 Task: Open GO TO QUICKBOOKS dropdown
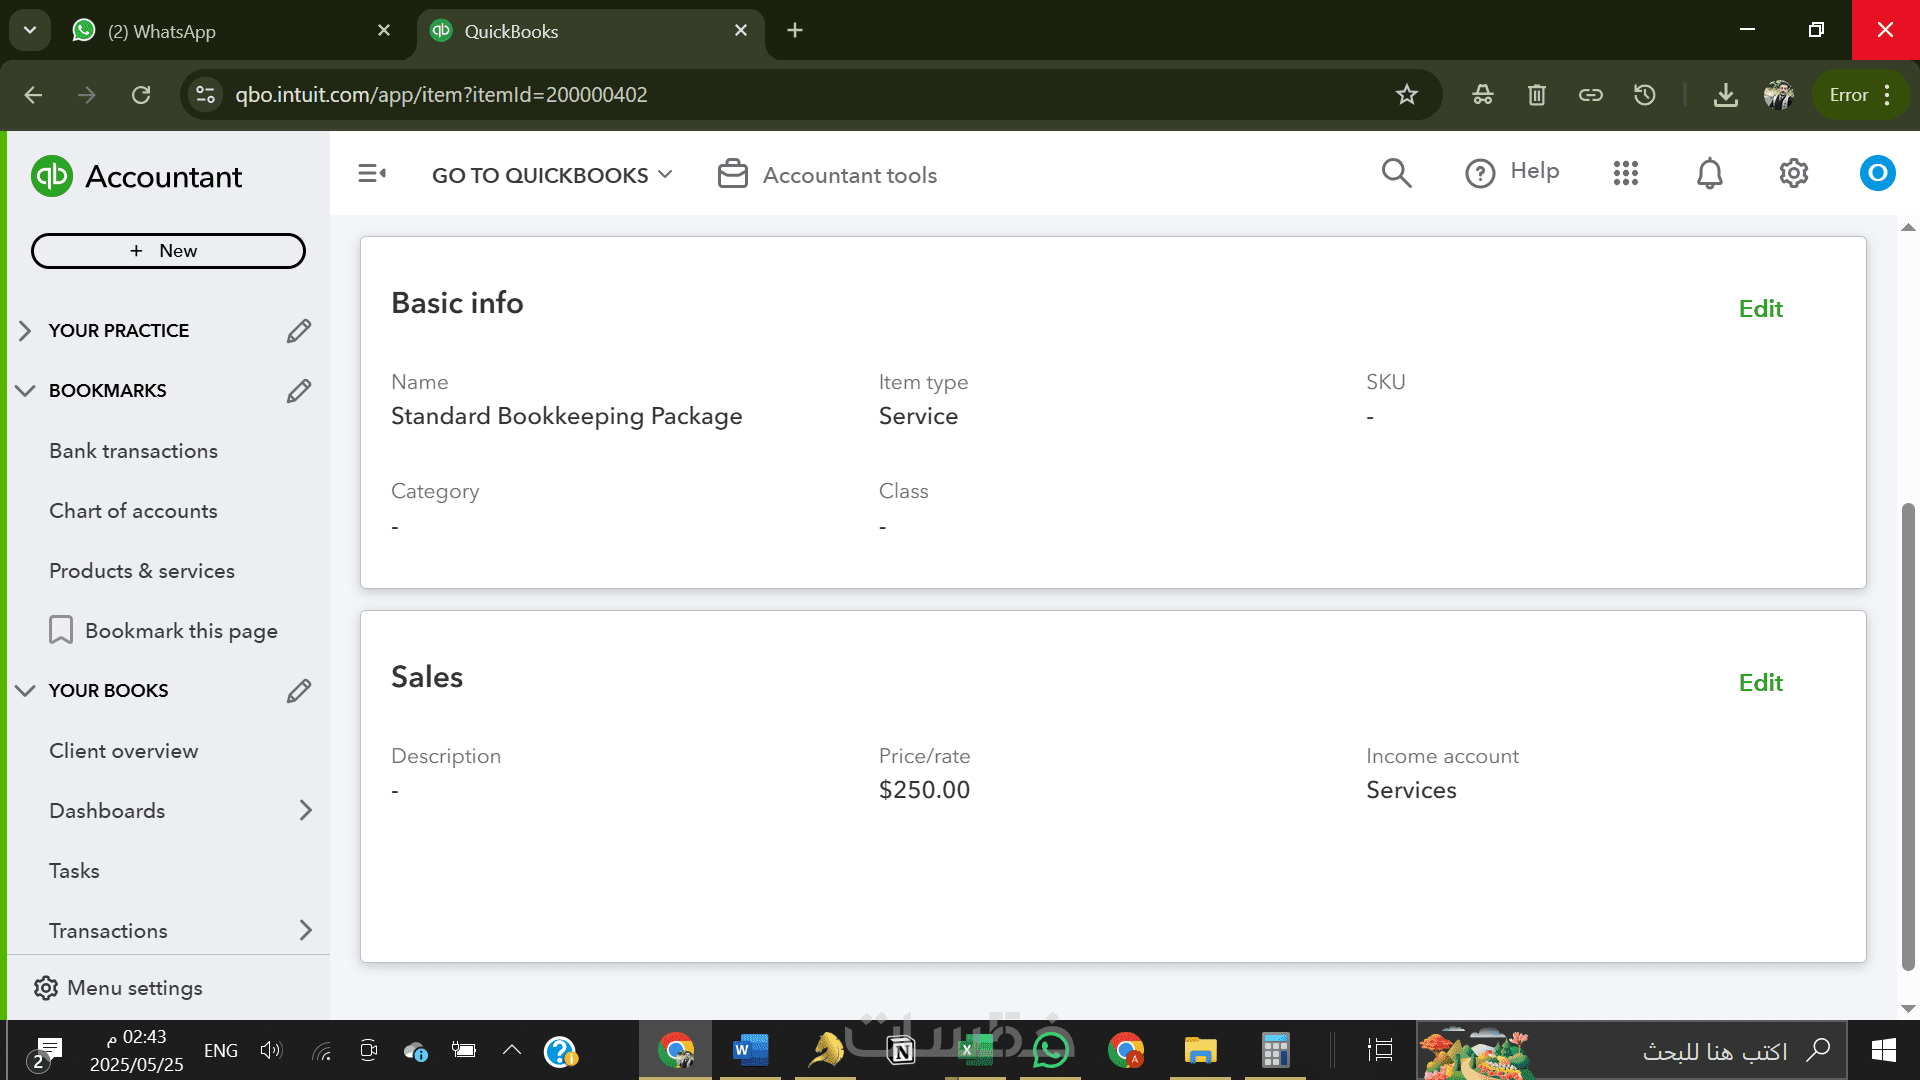point(551,175)
